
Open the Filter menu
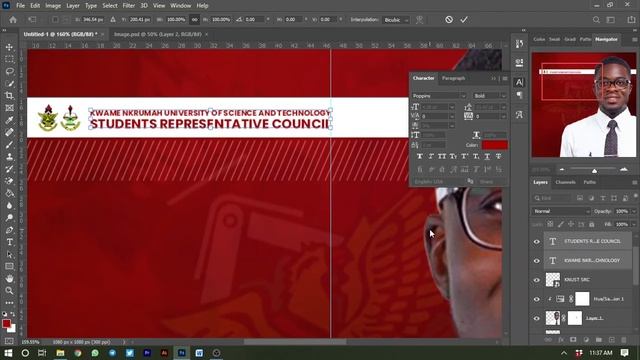[x=129, y=6]
